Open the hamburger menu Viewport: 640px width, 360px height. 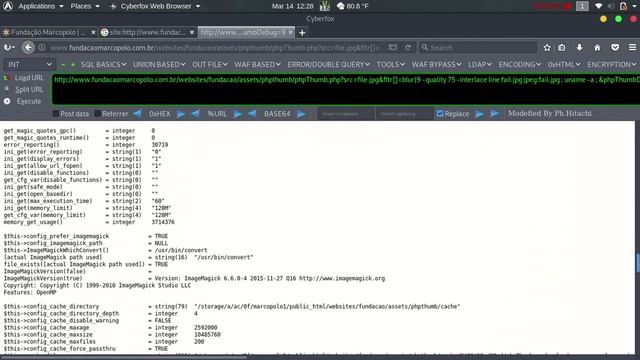[x=632, y=48]
